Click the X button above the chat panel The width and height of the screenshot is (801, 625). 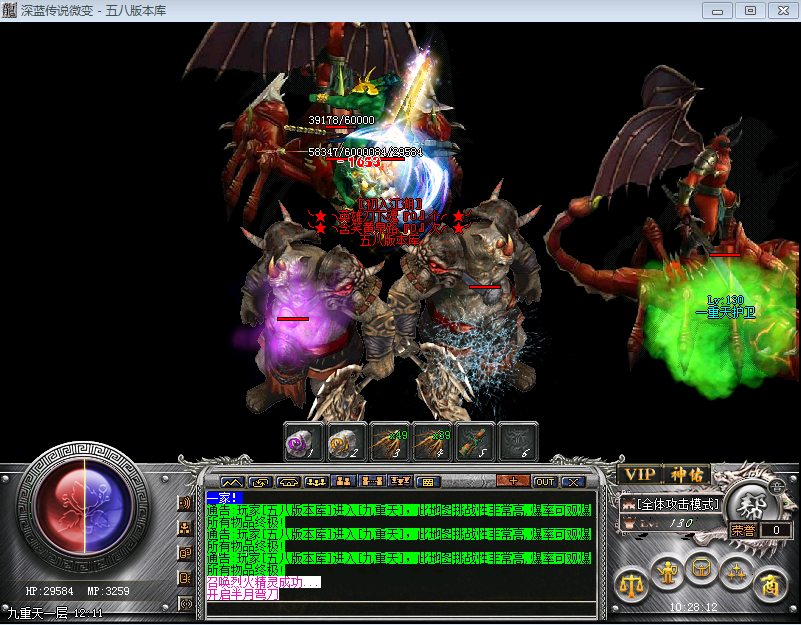pos(573,482)
